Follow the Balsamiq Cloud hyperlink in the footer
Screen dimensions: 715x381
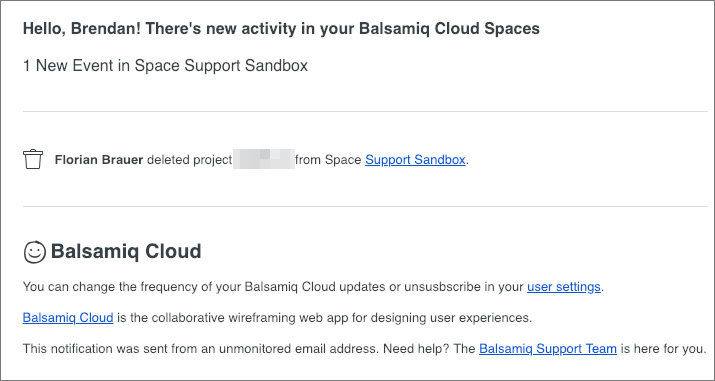pos(68,318)
